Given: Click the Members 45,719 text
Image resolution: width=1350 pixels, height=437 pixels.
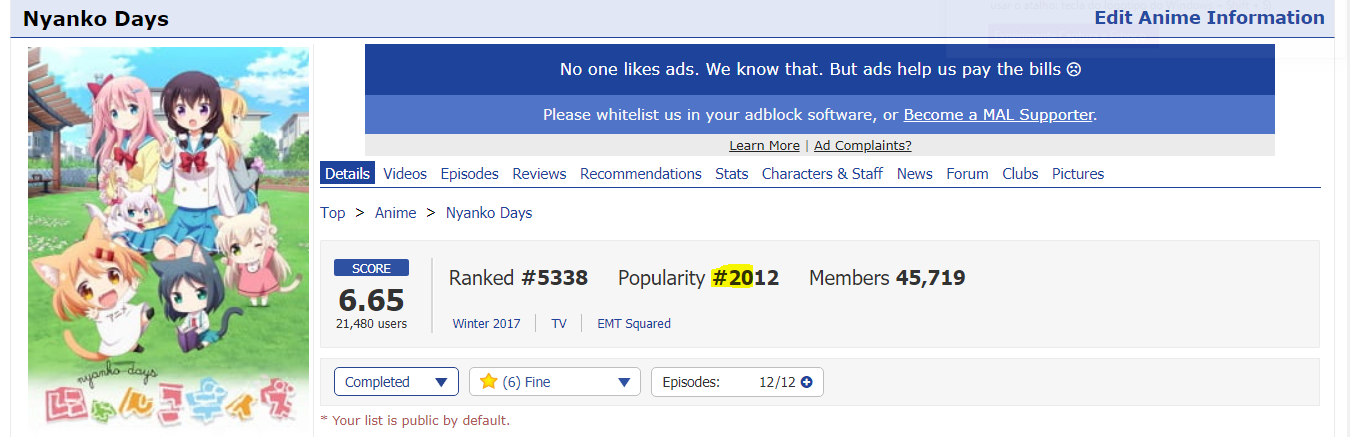Looking at the screenshot, I should [887, 278].
